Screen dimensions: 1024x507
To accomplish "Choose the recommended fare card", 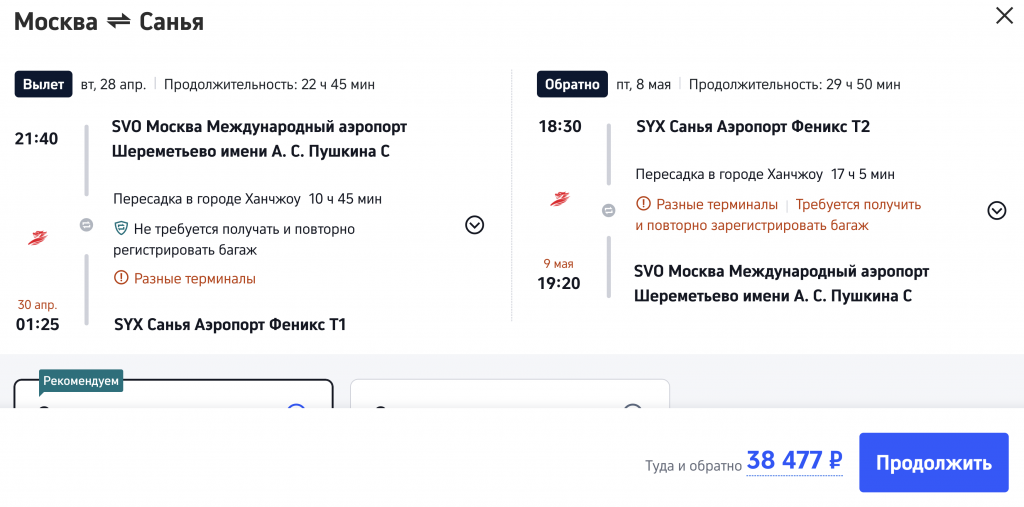I will click(x=172, y=396).
